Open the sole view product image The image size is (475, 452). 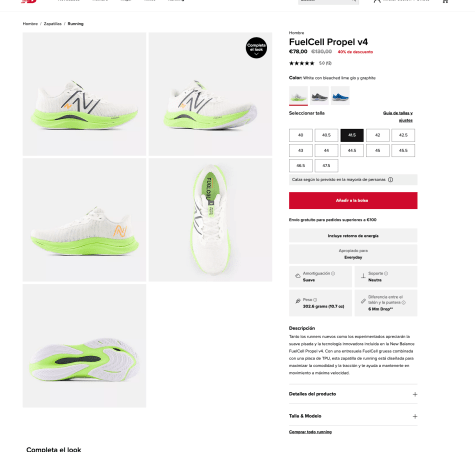(x=84, y=346)
